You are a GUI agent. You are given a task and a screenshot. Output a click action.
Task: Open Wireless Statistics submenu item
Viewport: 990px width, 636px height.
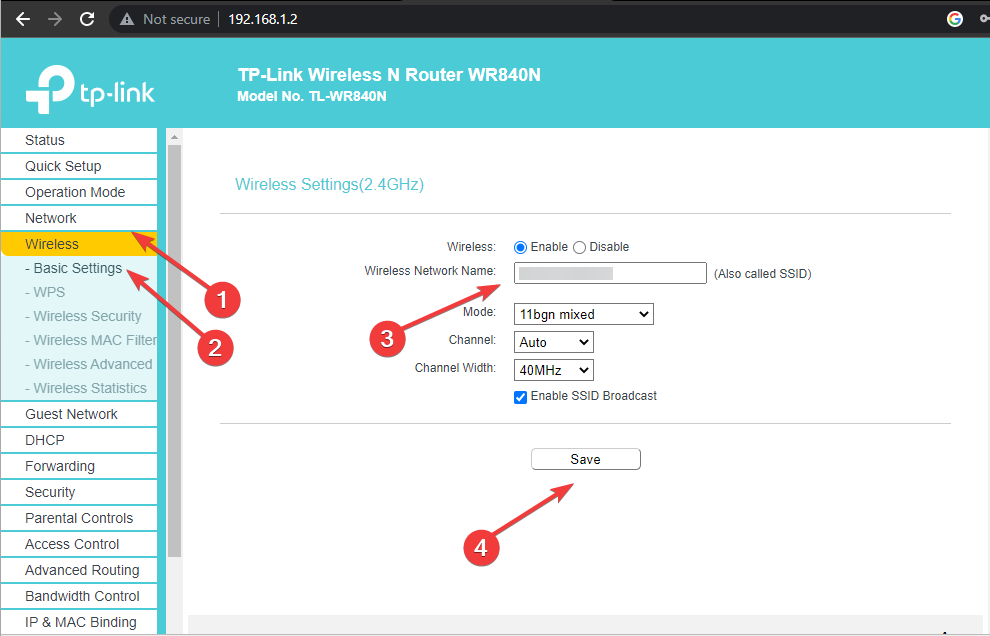85,388
